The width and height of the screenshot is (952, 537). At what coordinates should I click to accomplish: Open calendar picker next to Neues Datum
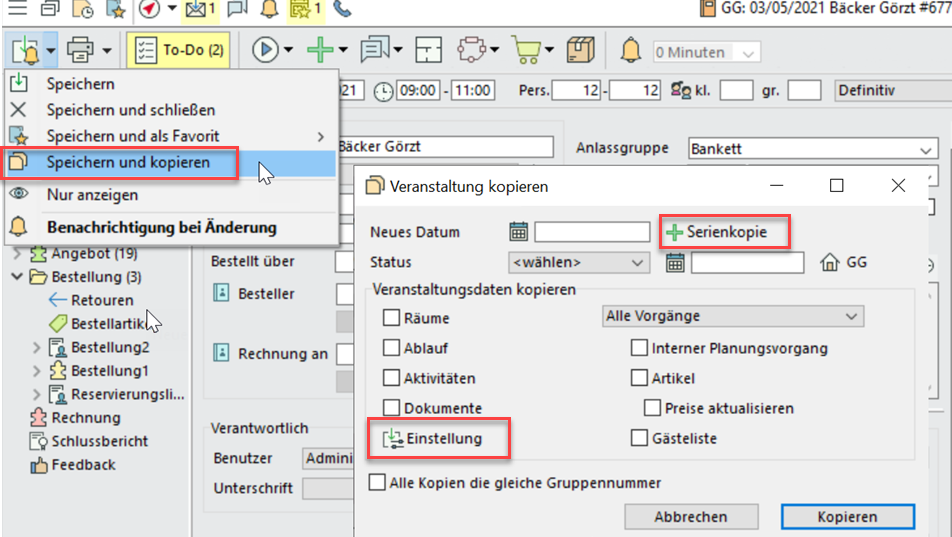click(x=518, y=232)
